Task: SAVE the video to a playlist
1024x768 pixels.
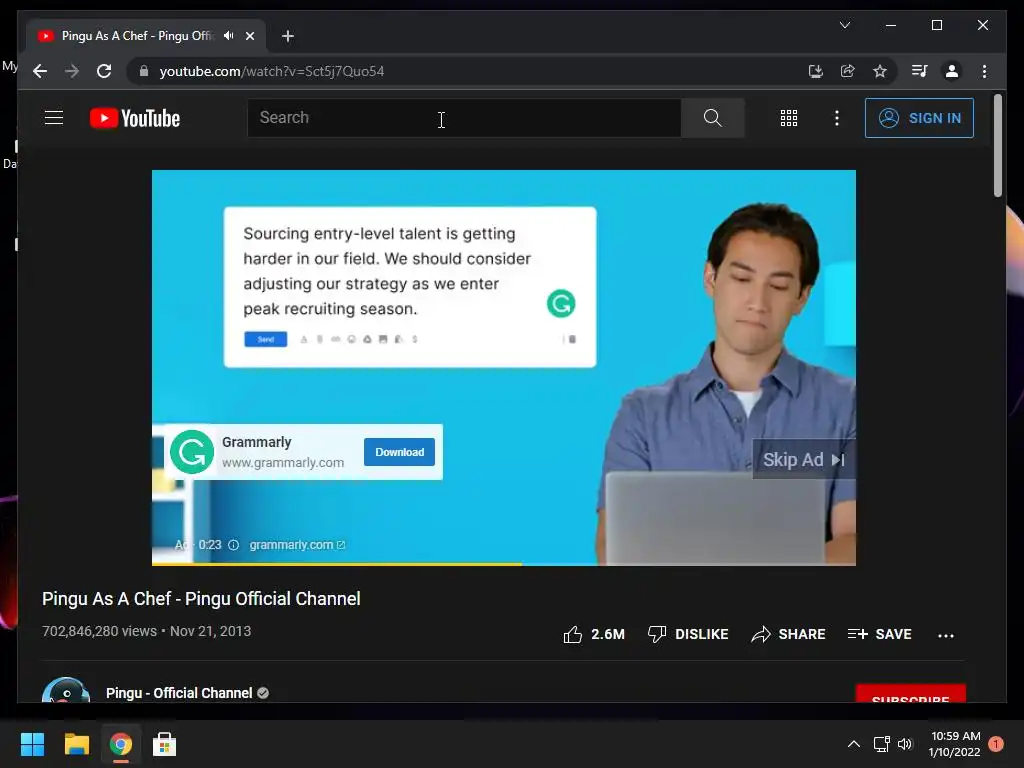Action: click(879, 634)
